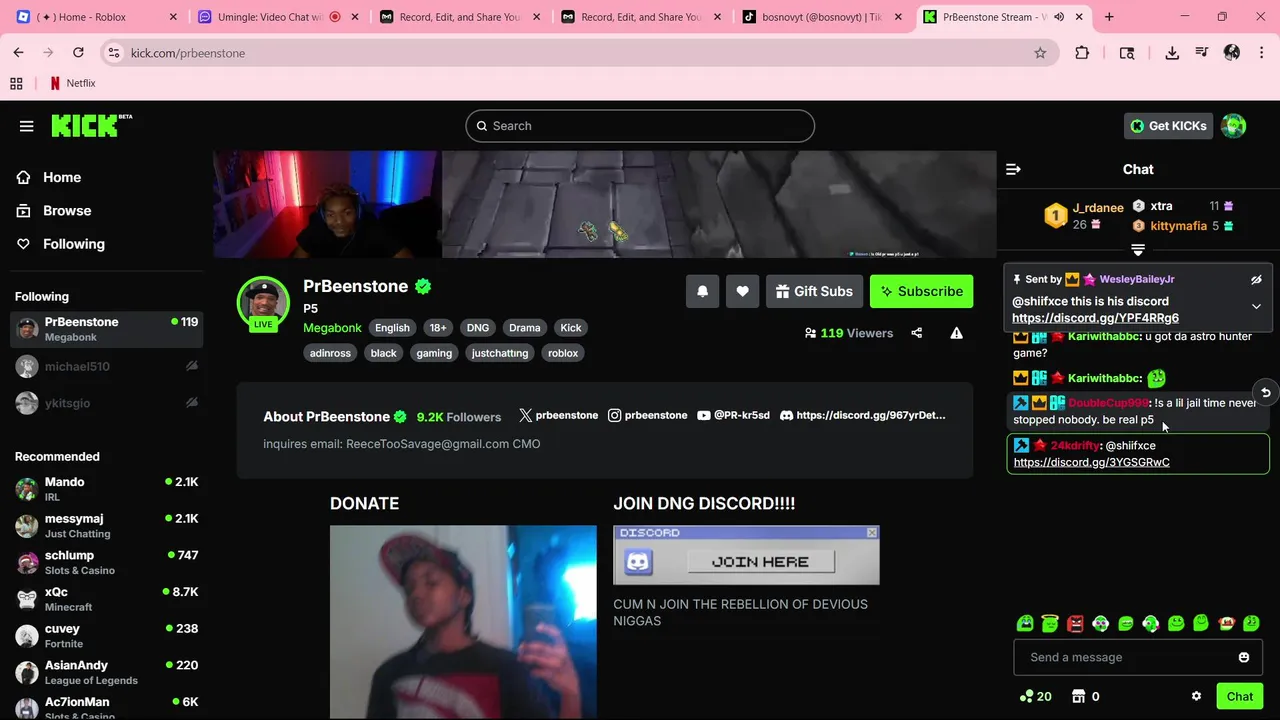
Task: Collapse the chat panel
Action: (x=1013, y=169)
